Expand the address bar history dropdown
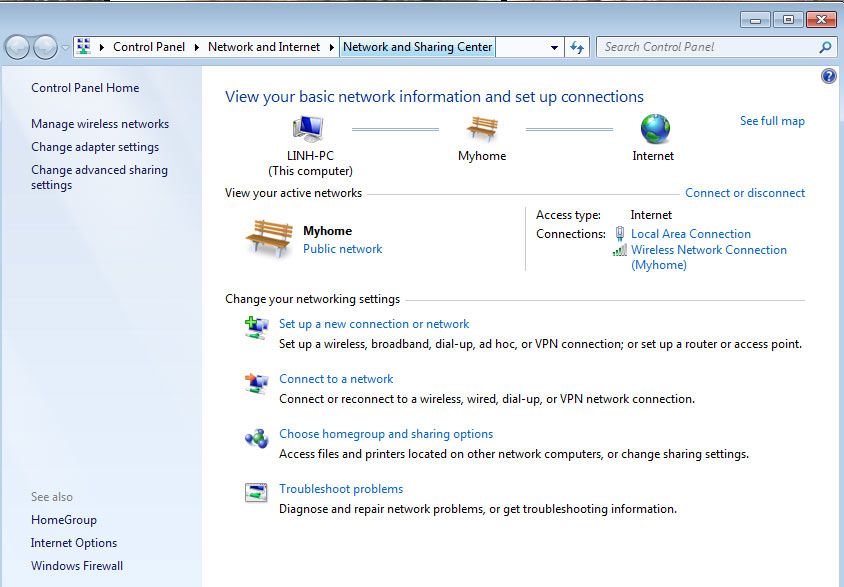The height and width of the screenshot is (587, 844). tap(555, 47)
